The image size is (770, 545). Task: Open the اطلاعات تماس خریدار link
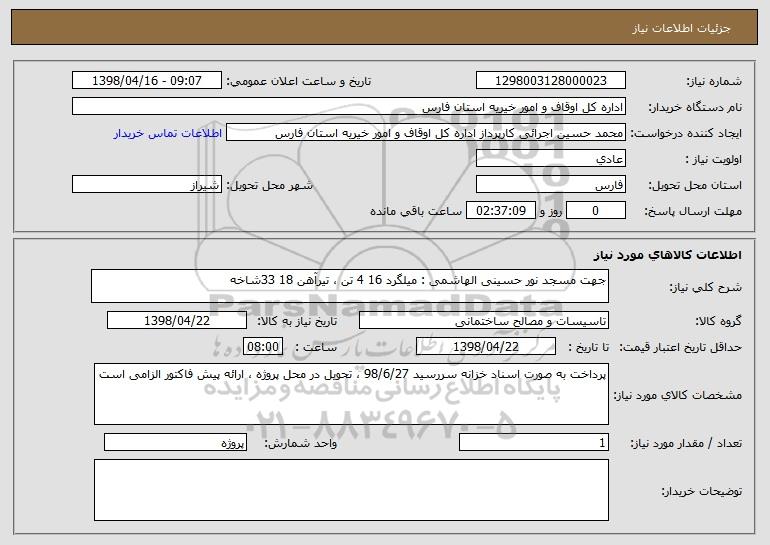pos(168,133)
